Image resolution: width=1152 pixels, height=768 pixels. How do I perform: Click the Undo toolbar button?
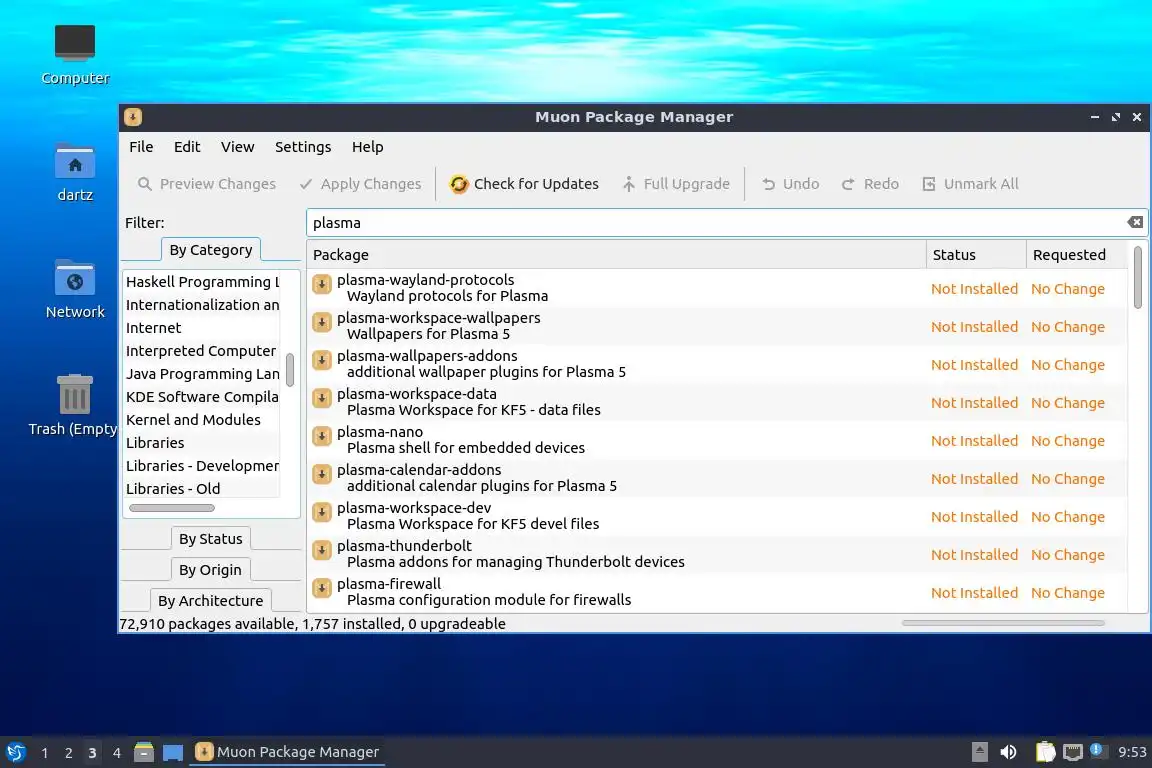tap(791, 184)
